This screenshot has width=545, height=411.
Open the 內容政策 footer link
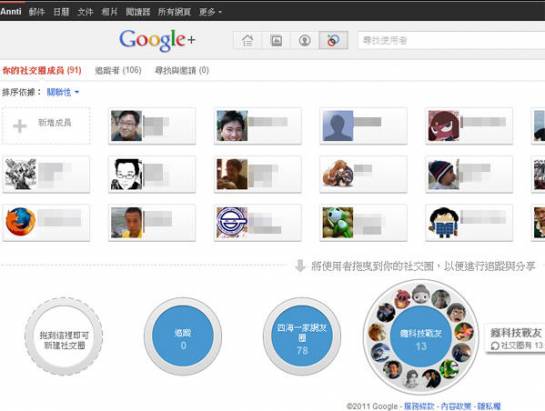456,406
